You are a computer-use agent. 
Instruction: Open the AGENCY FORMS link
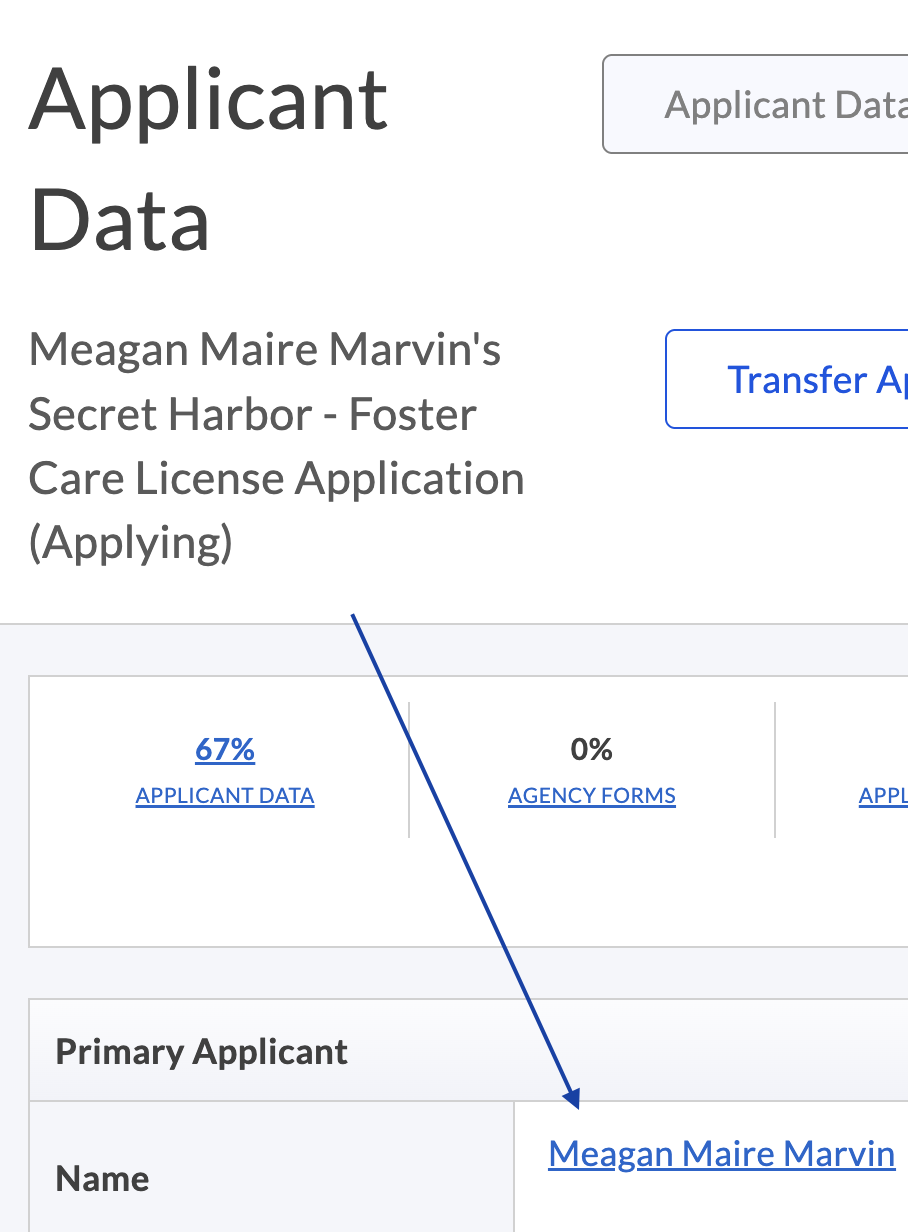[592, 796]
